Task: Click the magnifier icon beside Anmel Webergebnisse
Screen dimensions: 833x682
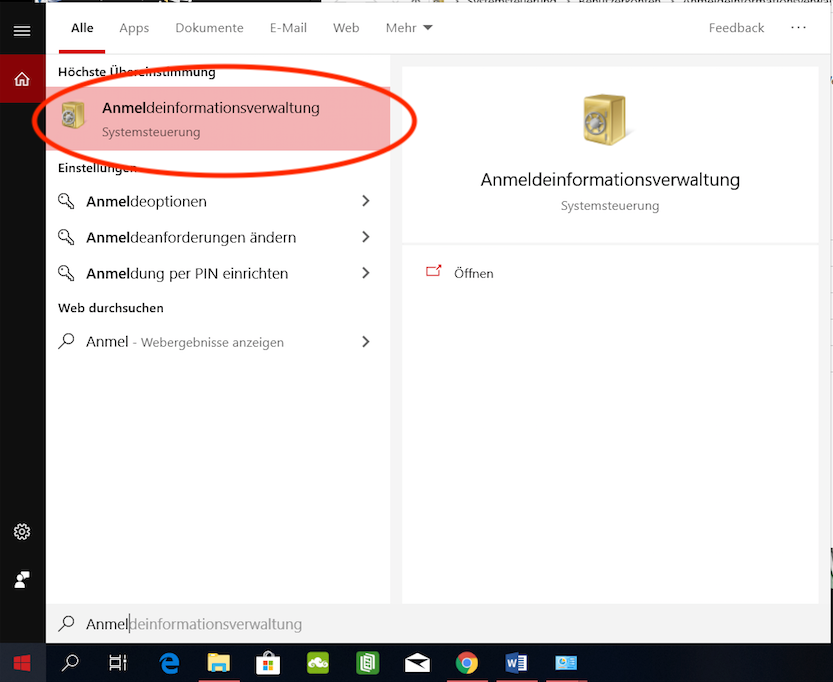Action: click(66, 341)
